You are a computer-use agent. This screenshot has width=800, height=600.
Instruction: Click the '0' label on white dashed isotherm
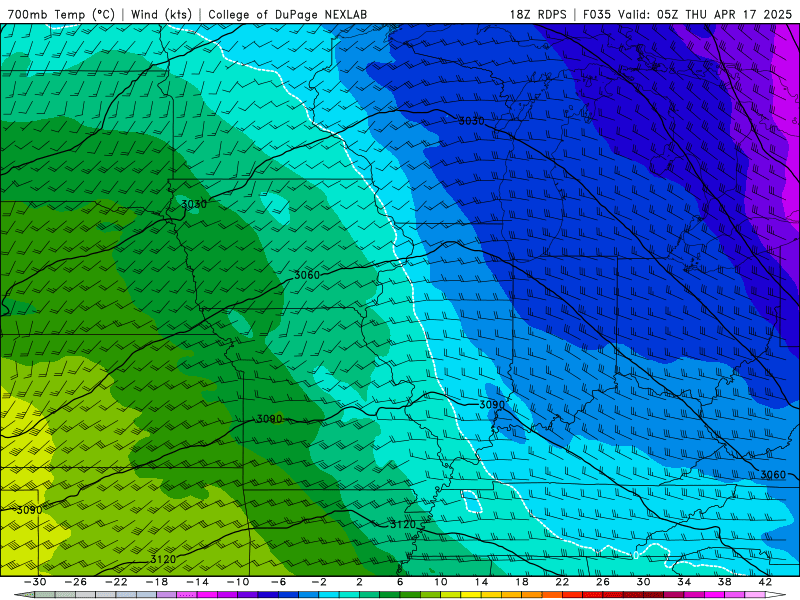[636, 555]
